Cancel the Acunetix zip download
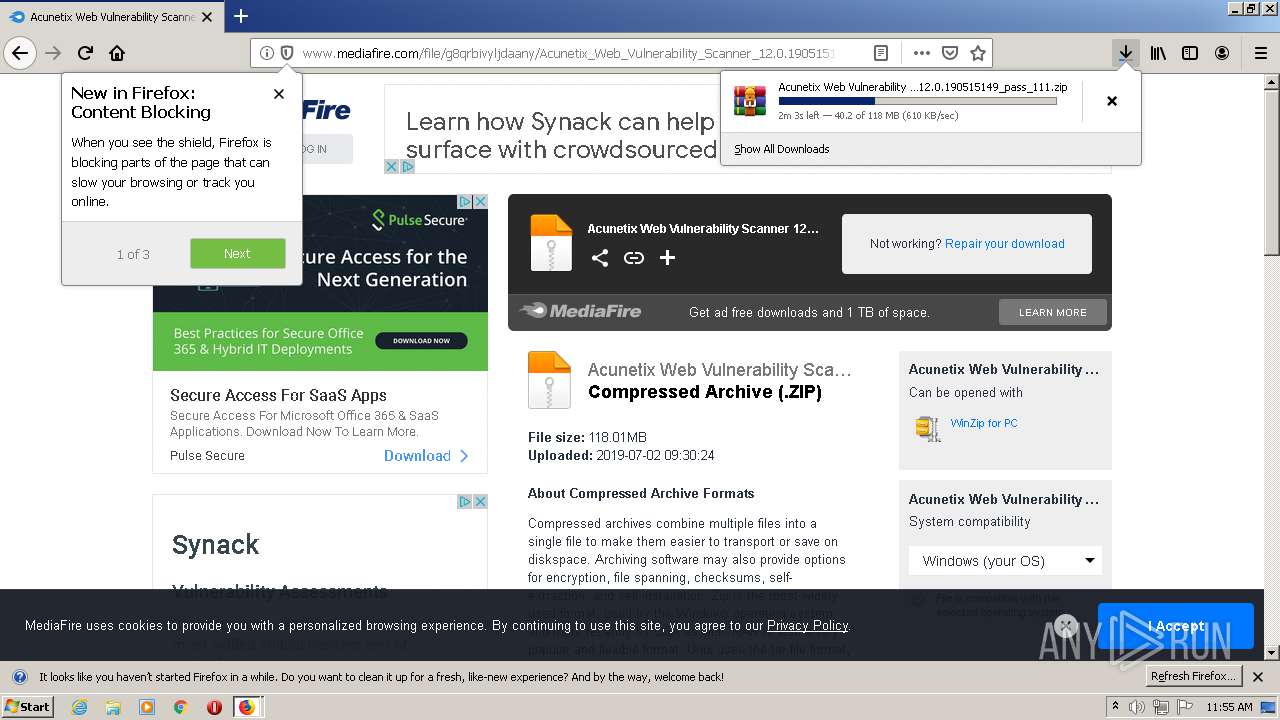The height and width of the screenshot is (720, 1280). [1112, 100]
